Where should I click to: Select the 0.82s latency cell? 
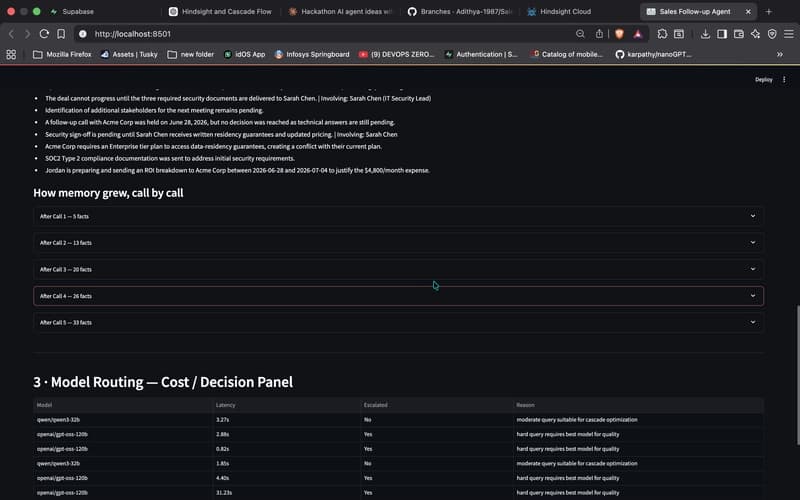tap(287, 449)
